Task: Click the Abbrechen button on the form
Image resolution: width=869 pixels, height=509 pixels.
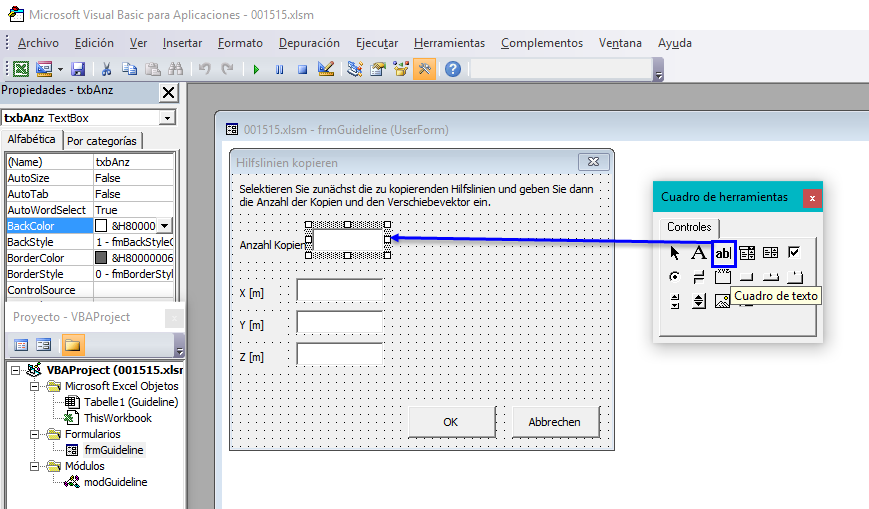Action: [x=555, y=422]
